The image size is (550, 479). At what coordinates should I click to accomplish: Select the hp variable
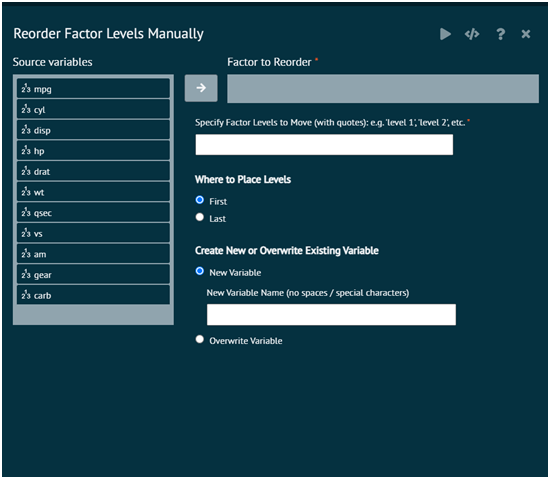[93, 150]
